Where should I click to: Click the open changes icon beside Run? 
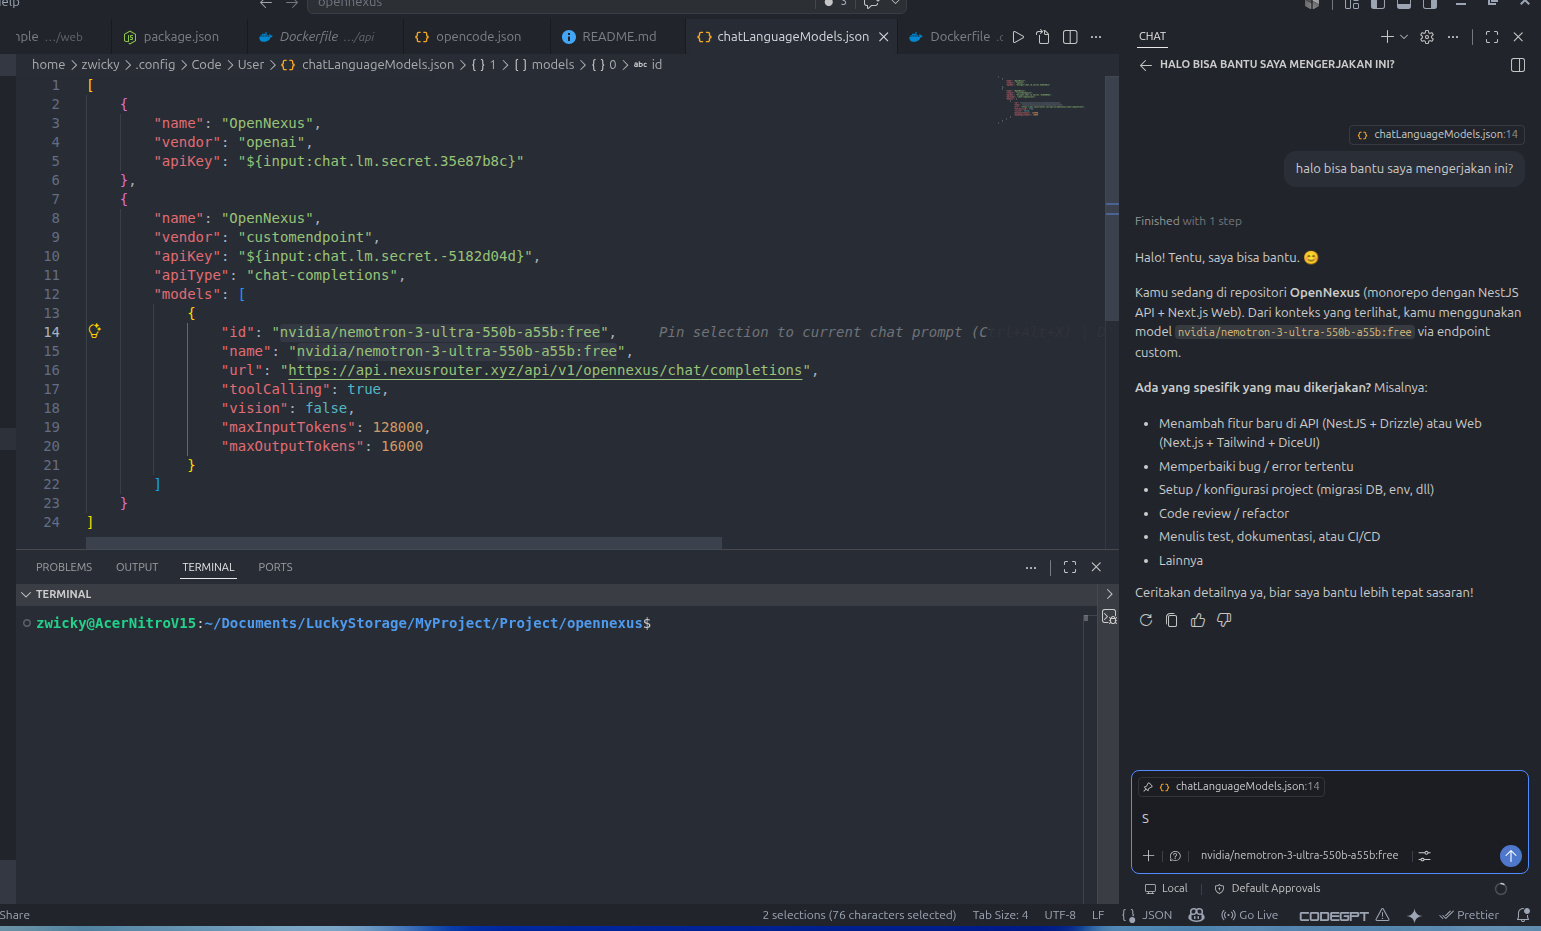[1043, 37]
